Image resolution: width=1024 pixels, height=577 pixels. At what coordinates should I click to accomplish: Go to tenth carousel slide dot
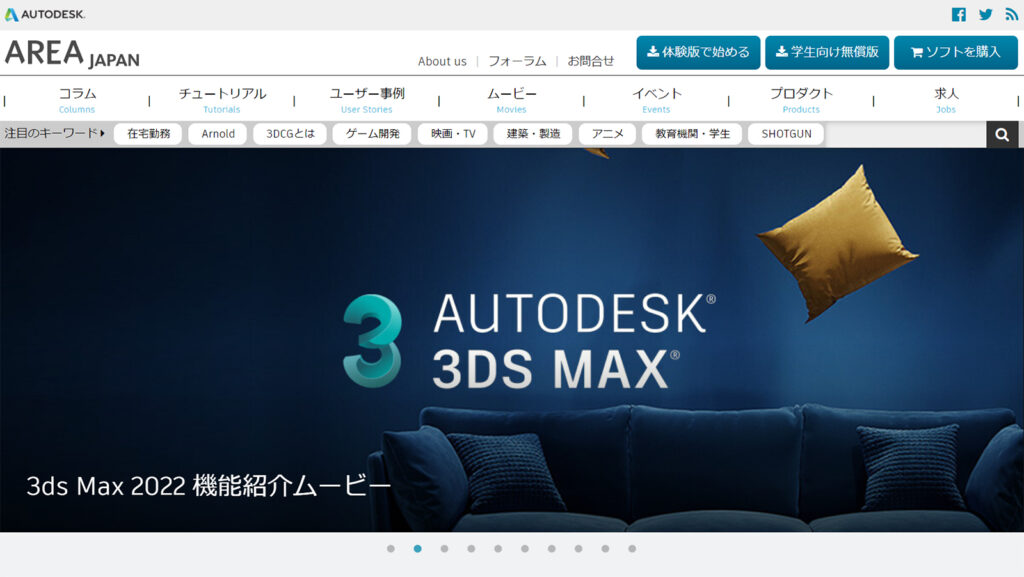tap(632, 549)
